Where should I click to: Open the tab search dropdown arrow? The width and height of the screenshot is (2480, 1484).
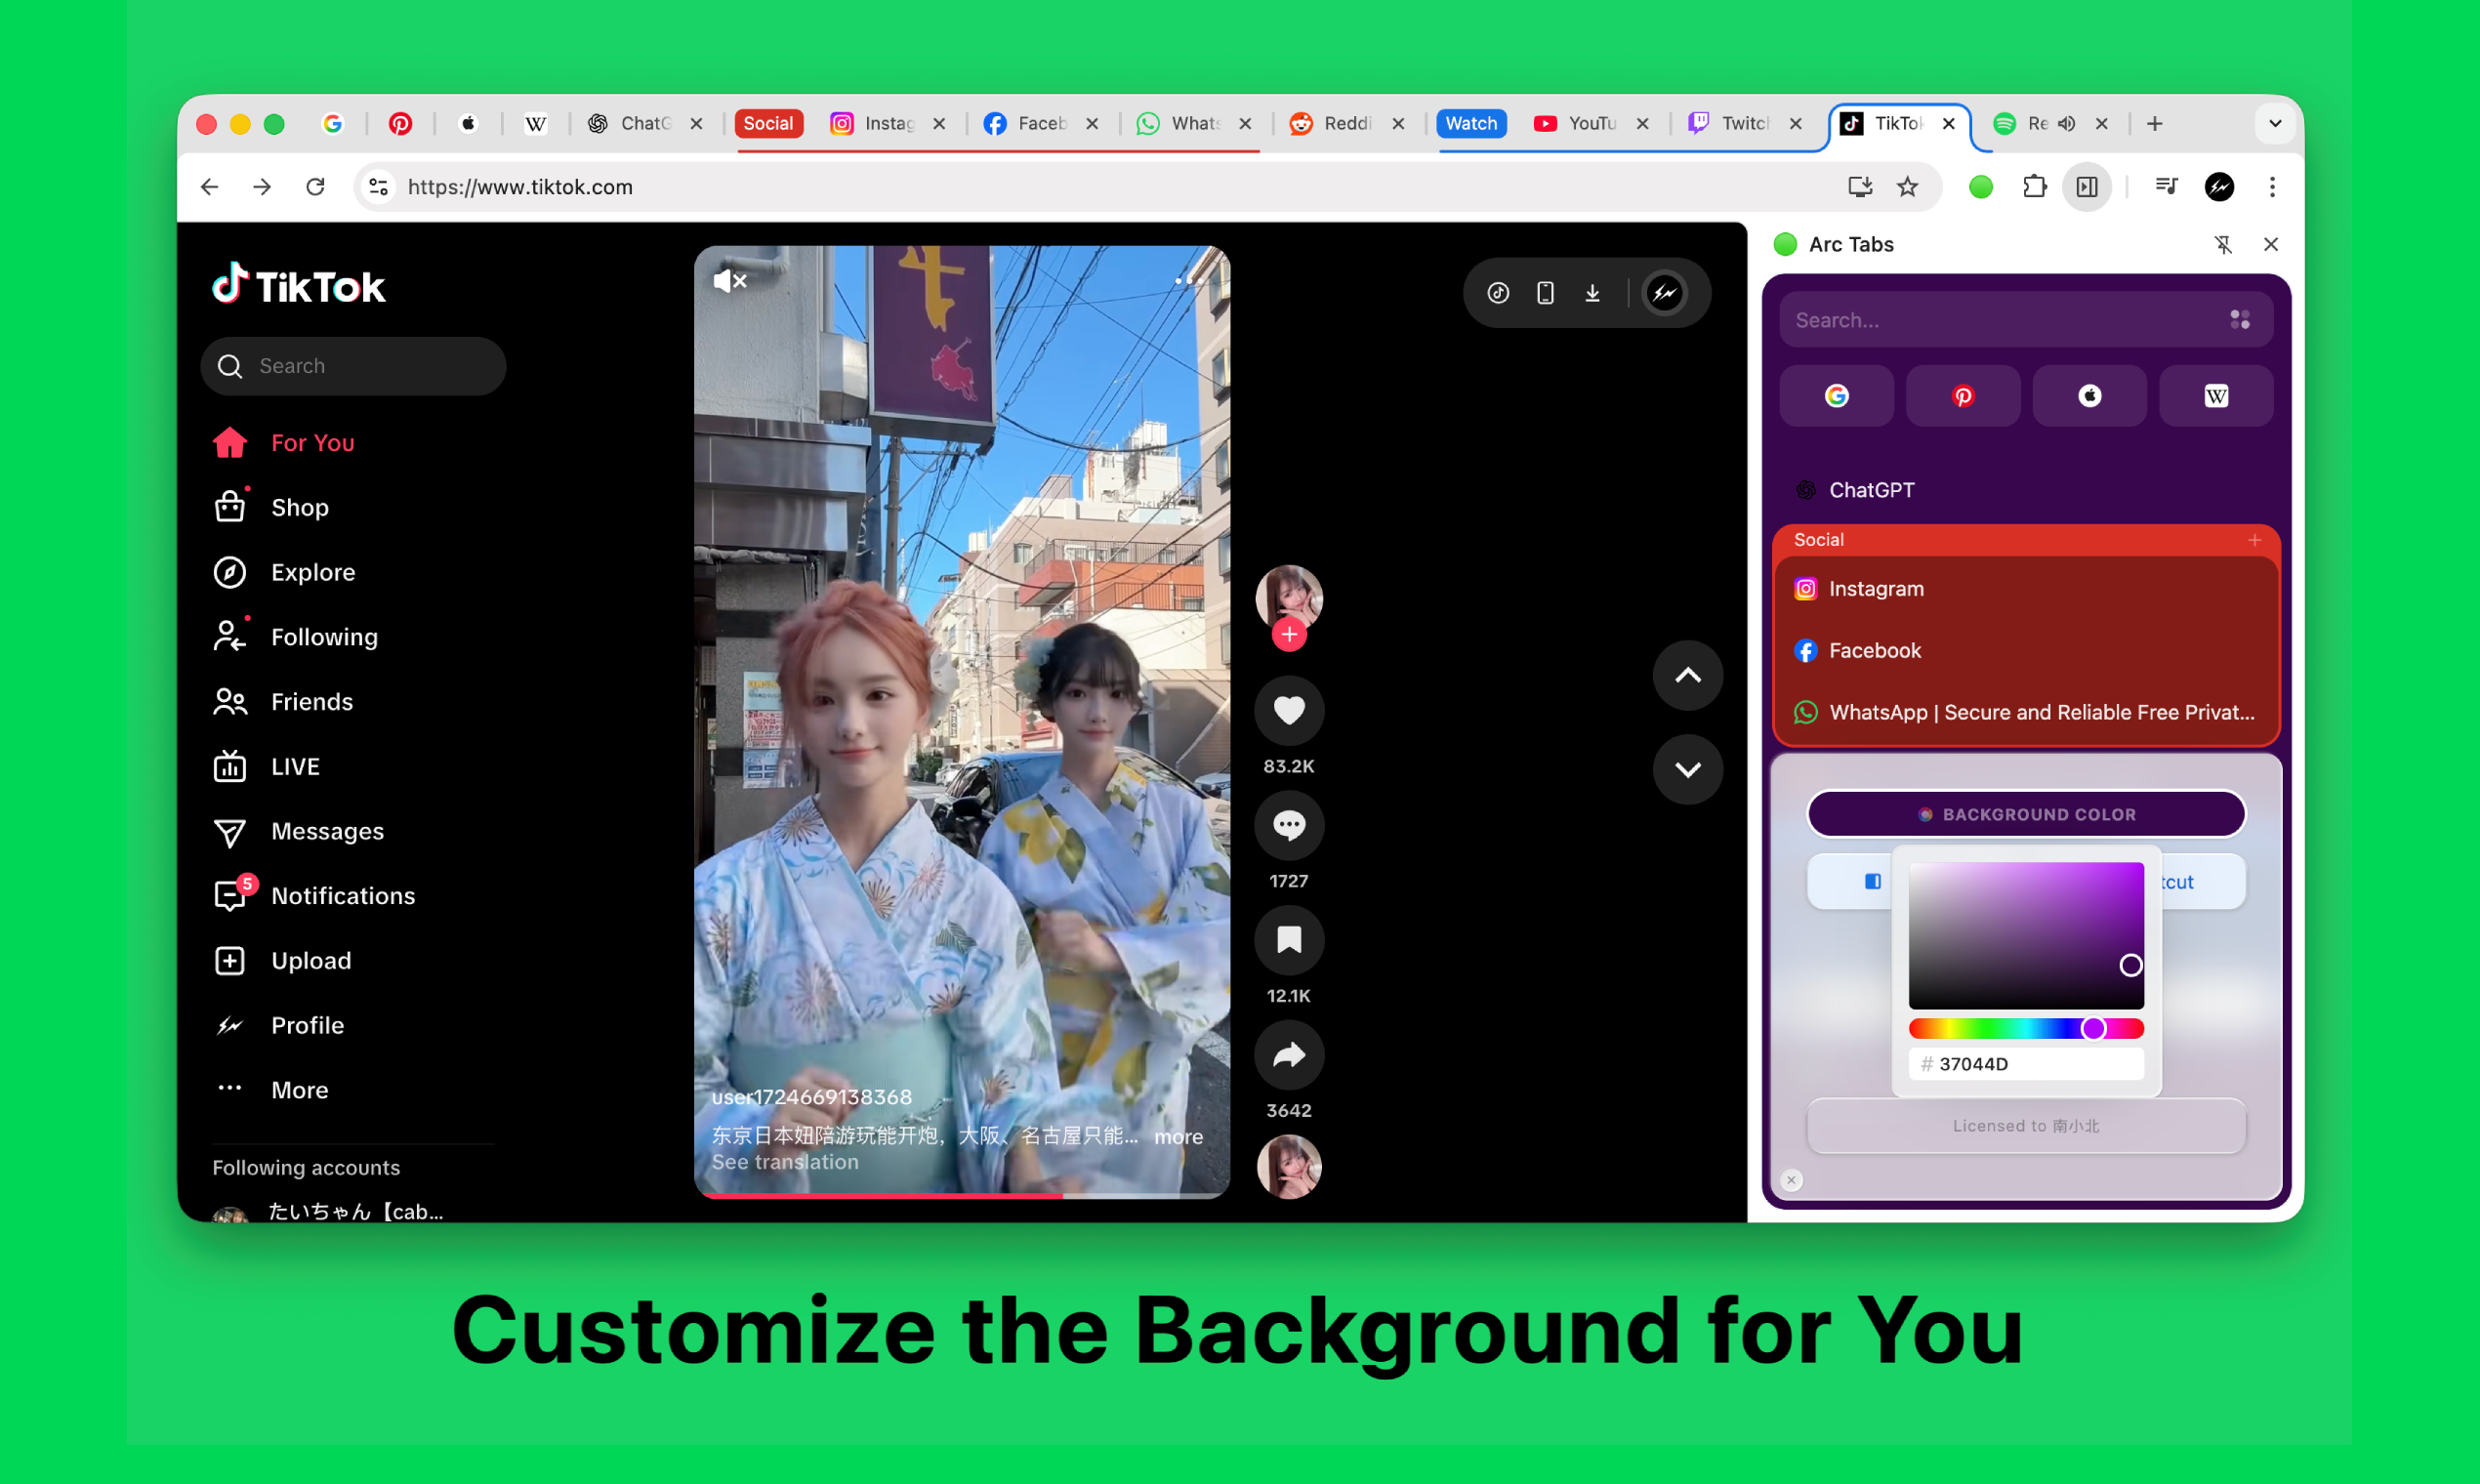point(2274,124)
